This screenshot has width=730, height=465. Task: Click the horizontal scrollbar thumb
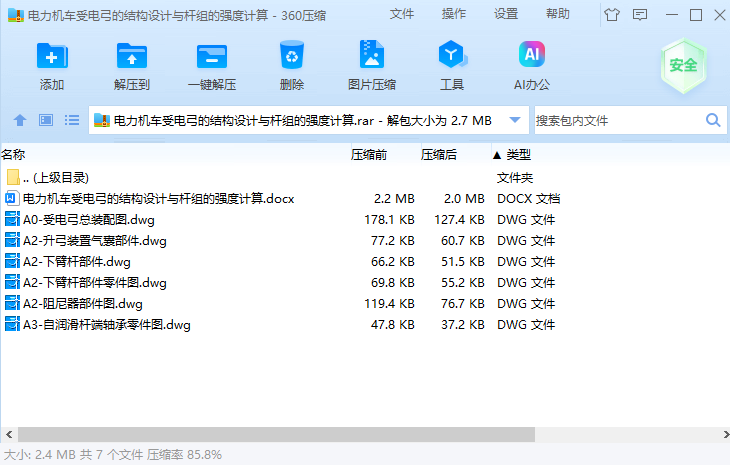coord(276,435)
